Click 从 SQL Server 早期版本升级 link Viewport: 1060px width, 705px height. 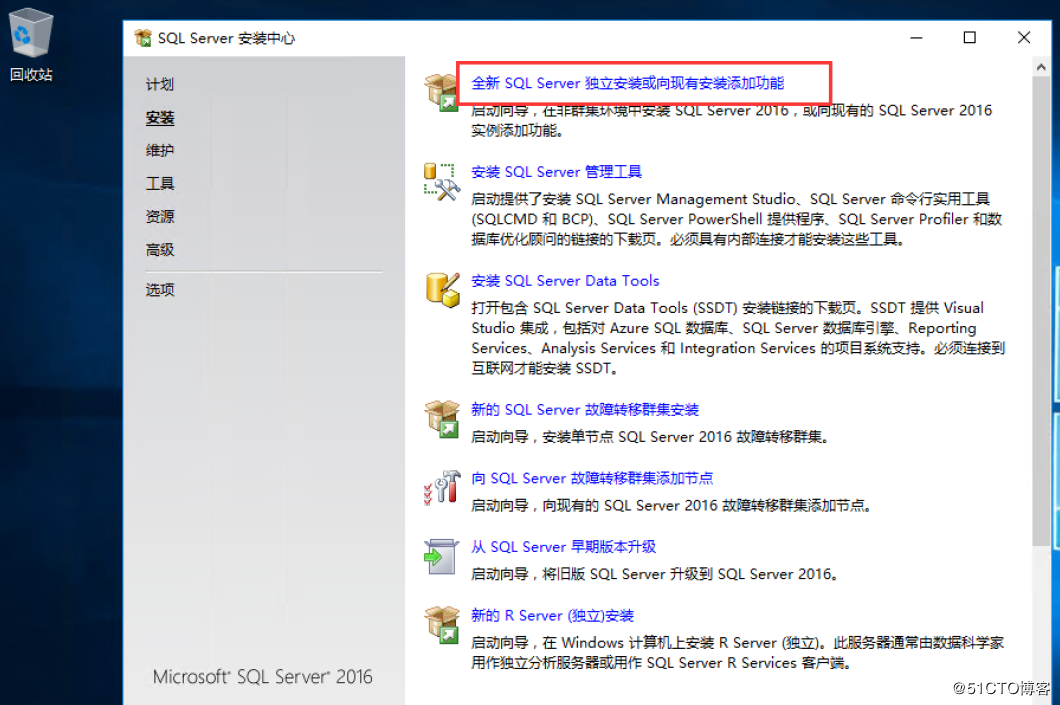click(x=564, y=546)
